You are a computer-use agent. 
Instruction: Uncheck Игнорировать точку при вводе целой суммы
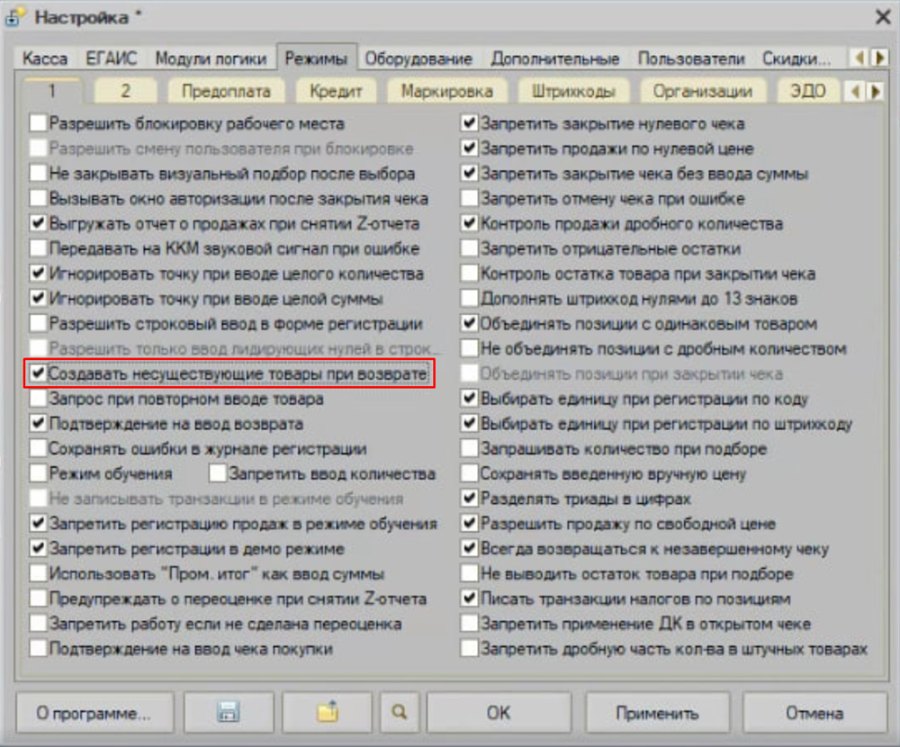(x=38, y=298)
